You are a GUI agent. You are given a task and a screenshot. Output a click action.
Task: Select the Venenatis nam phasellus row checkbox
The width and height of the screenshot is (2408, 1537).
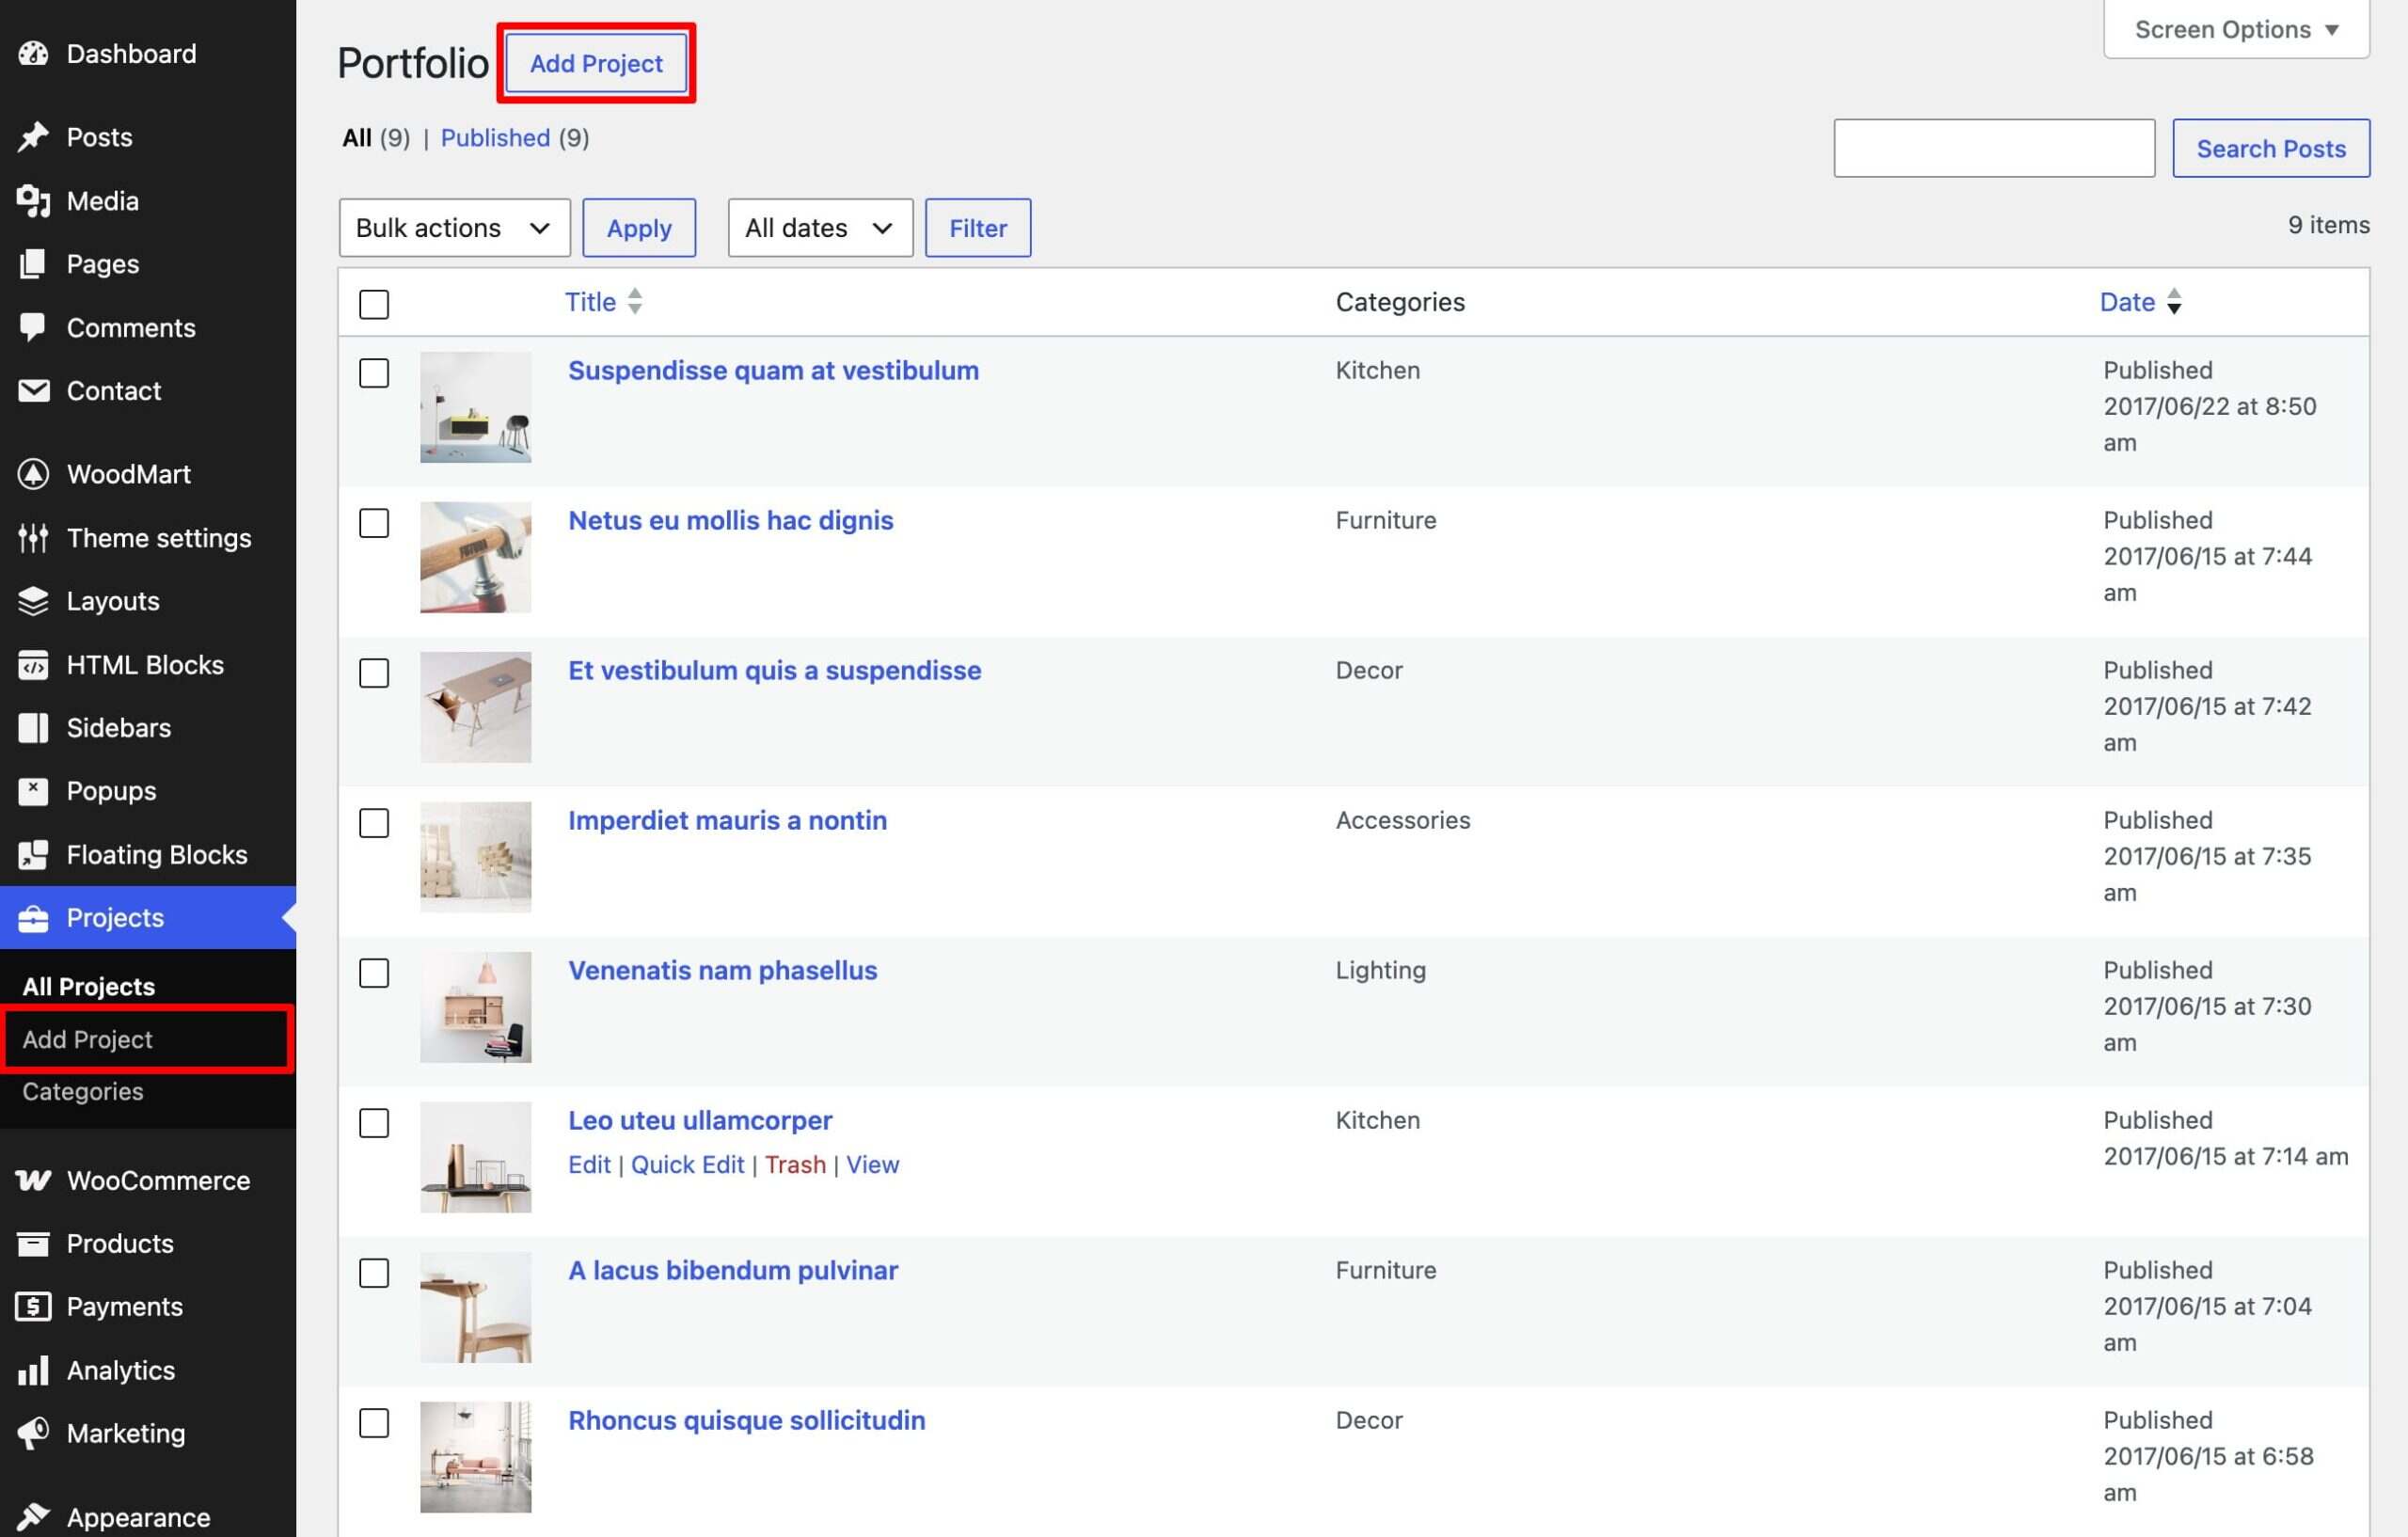point(374,973)
